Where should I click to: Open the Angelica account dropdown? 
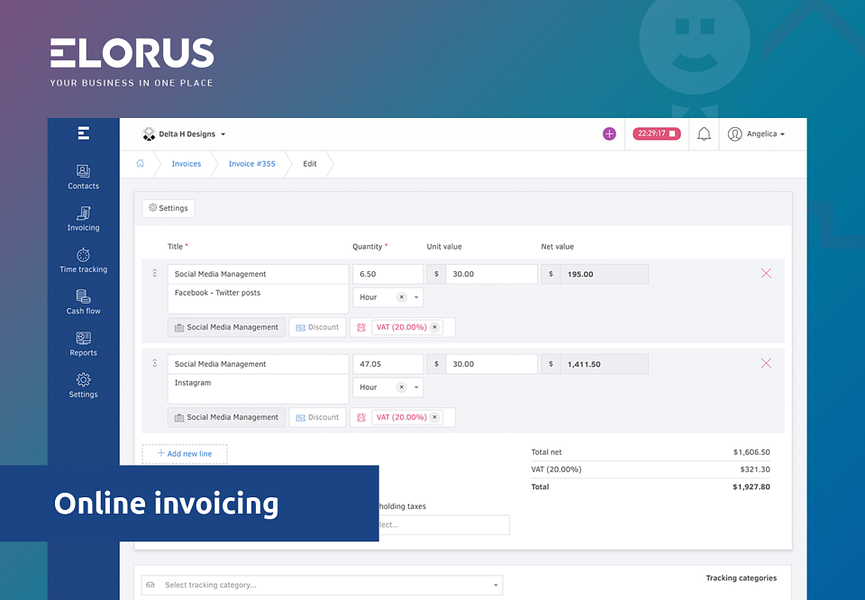(x=761, y=133)
